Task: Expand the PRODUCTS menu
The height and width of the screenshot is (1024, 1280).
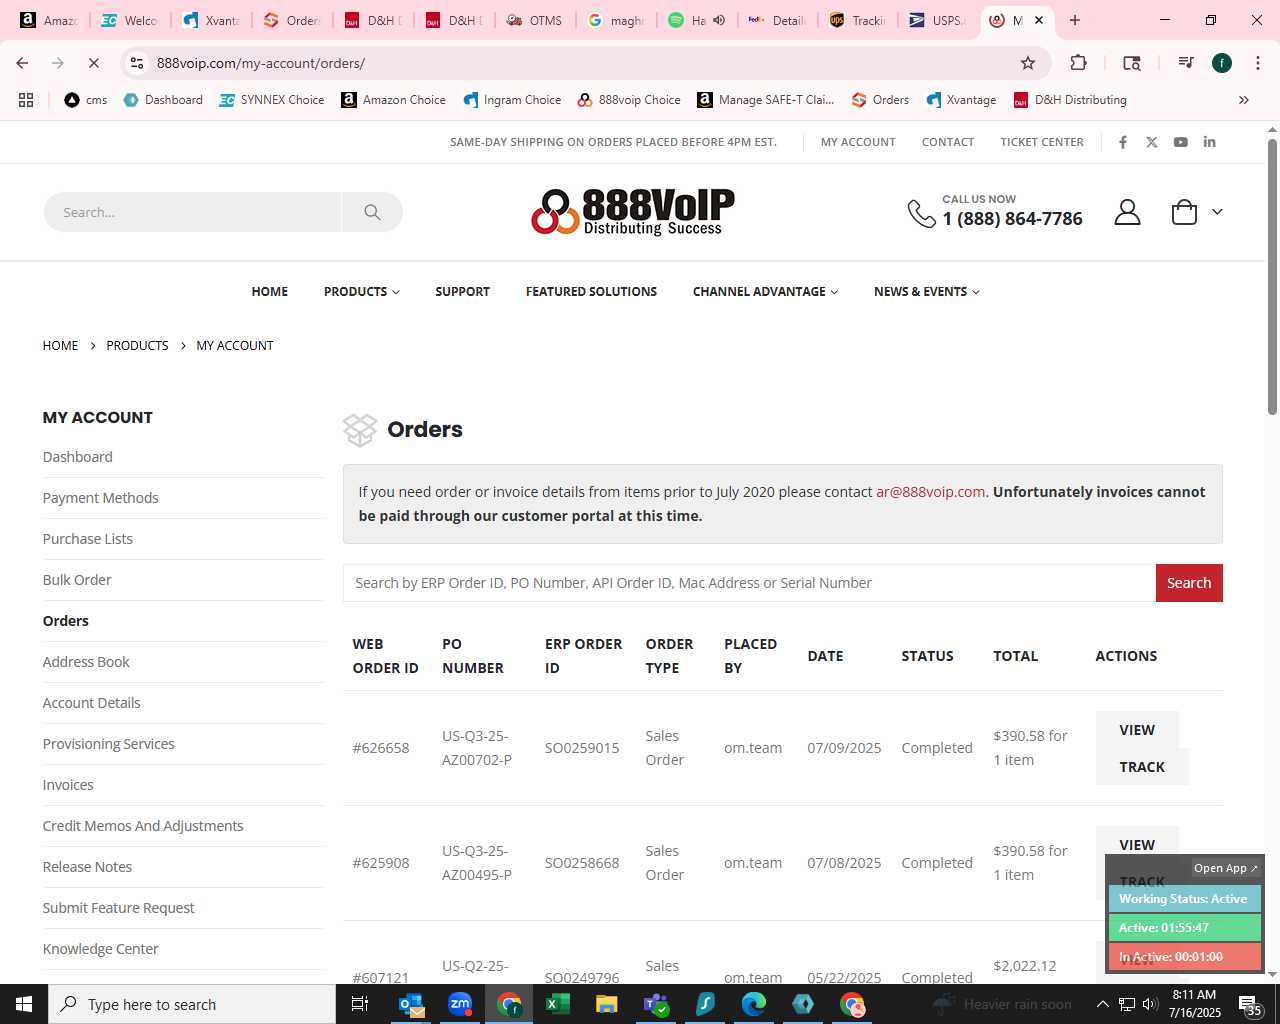Action: [362, 292]
